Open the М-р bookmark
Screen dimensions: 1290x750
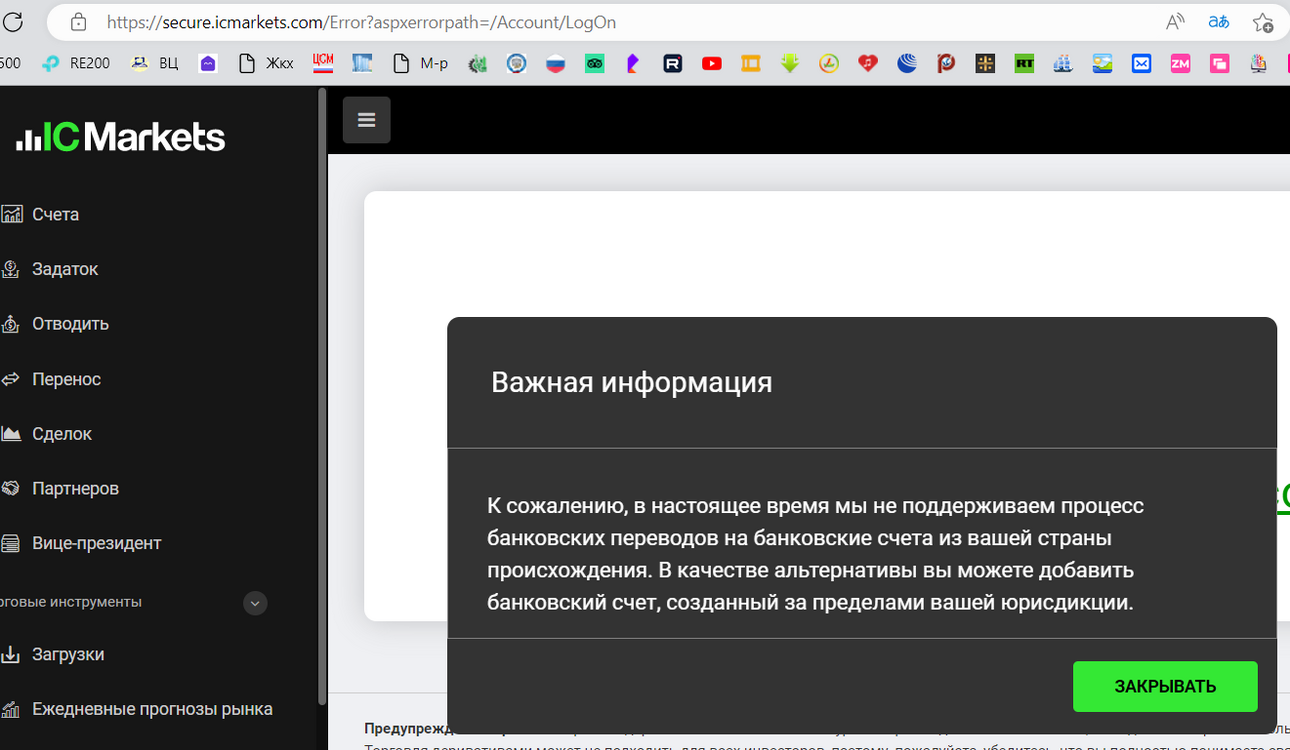421,63
